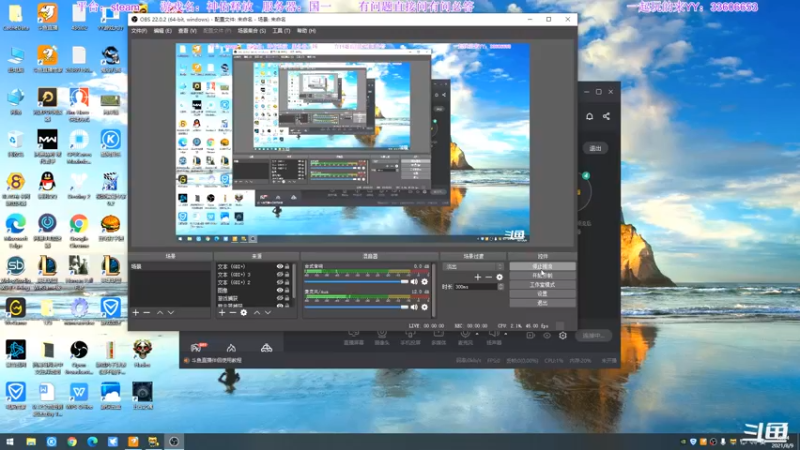800x450 pixels.
Task: Lock the 文本 (GDI+) 3 source
Action: click(287, 274)
